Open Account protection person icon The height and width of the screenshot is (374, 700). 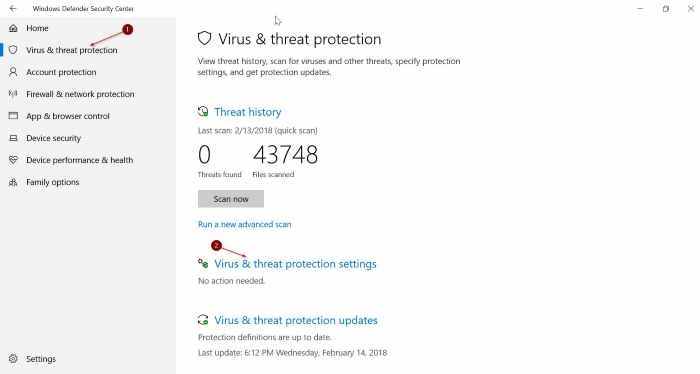click(x=13, y=72)
